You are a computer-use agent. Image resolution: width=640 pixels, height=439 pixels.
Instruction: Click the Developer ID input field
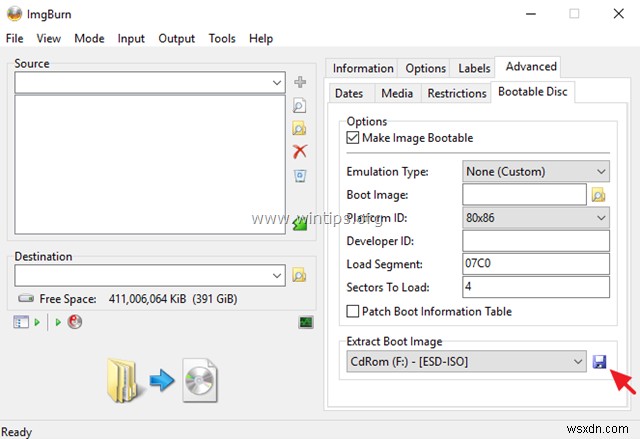click(x=536, y=241)
